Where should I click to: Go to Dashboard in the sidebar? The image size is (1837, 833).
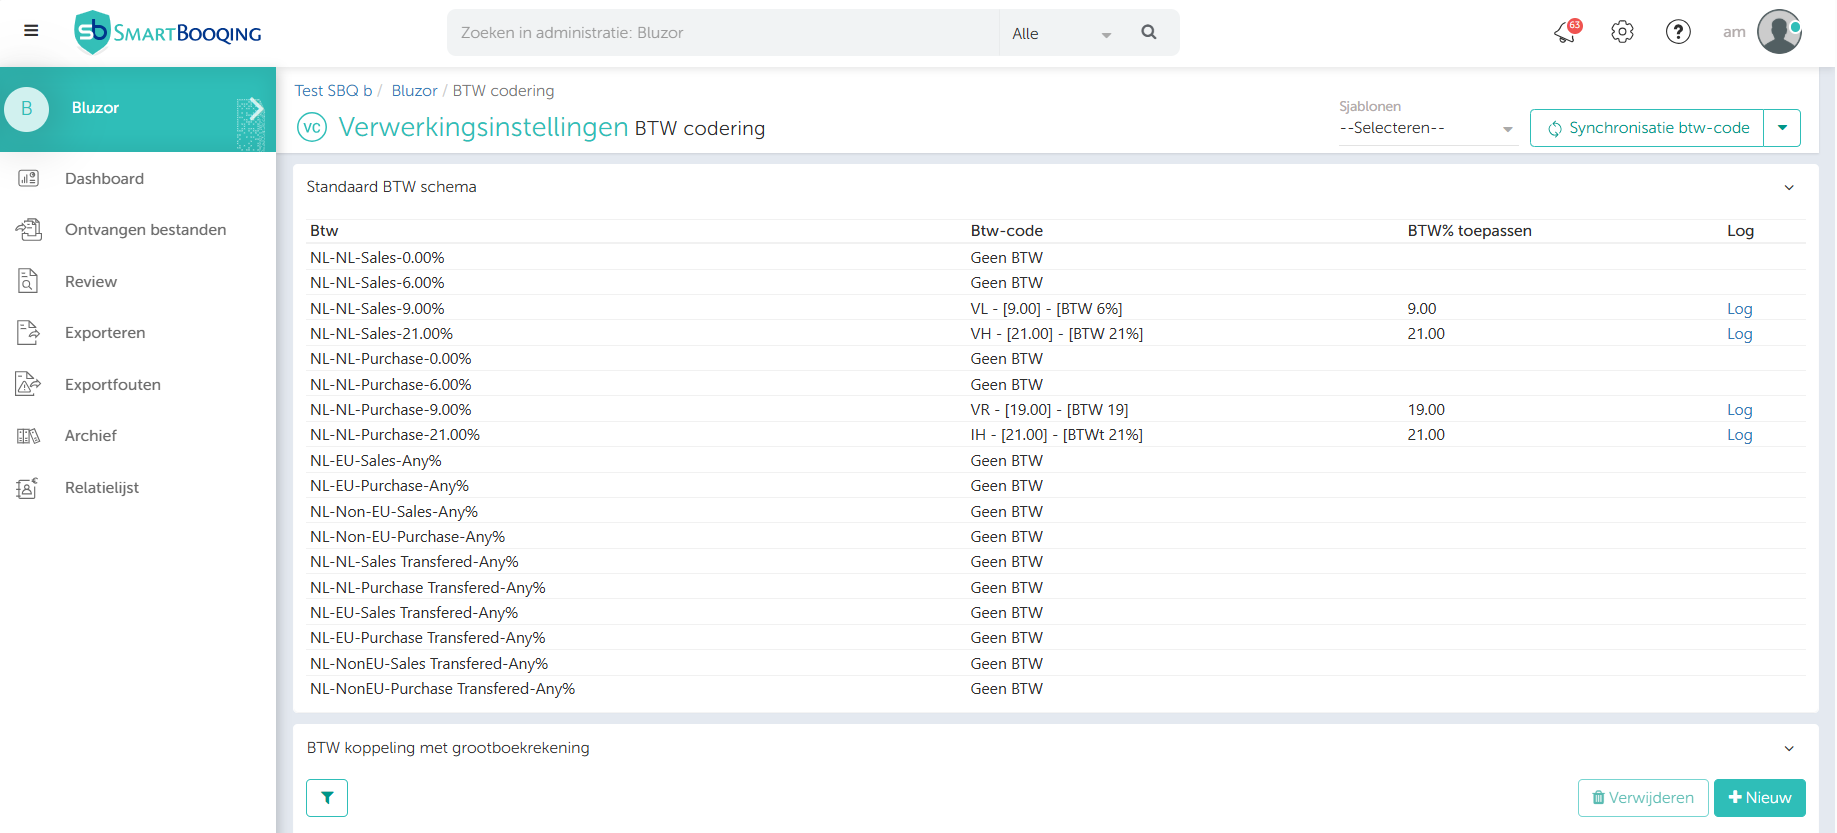pyautogui.click(x=104, y=179)
